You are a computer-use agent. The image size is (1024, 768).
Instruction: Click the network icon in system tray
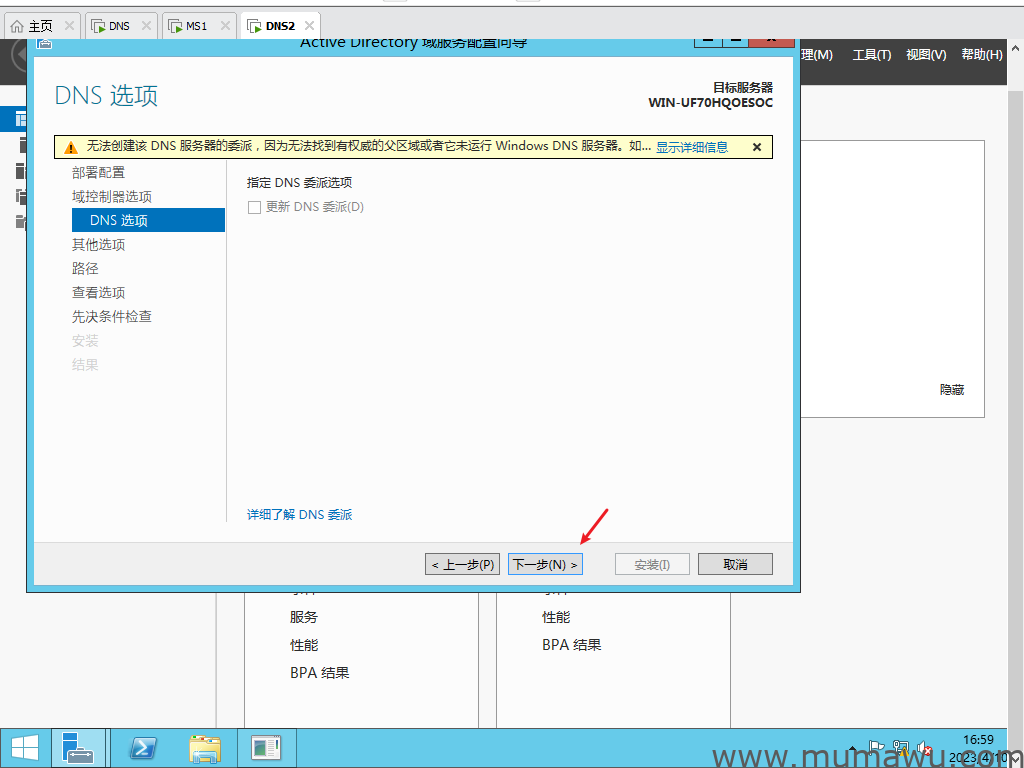point(901,748)
